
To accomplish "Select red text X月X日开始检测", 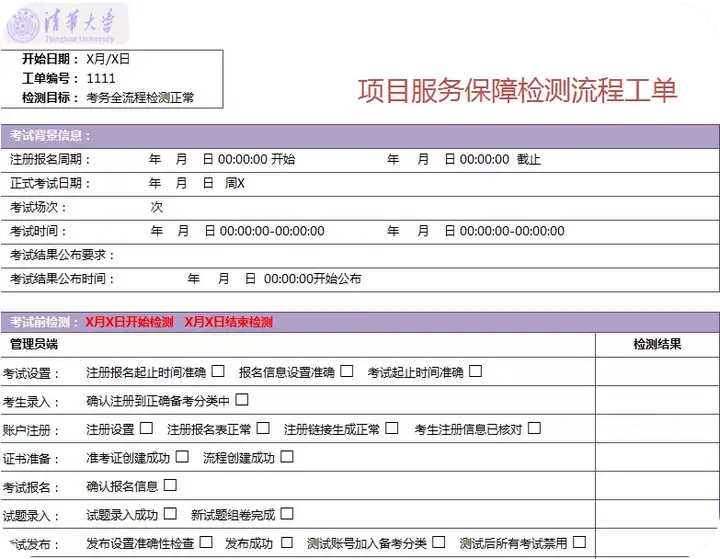I will click(x=129, y=322).
